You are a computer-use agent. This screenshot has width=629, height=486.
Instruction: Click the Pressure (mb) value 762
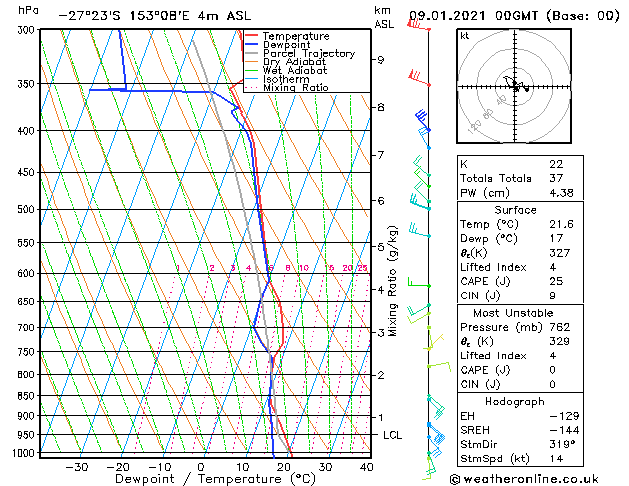point(560,327)
